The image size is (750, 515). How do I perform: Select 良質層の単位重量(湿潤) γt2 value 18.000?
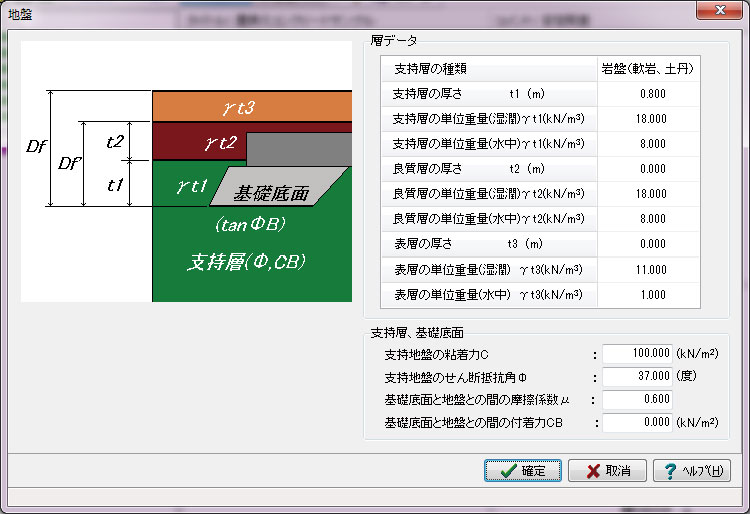click(649, 194)
